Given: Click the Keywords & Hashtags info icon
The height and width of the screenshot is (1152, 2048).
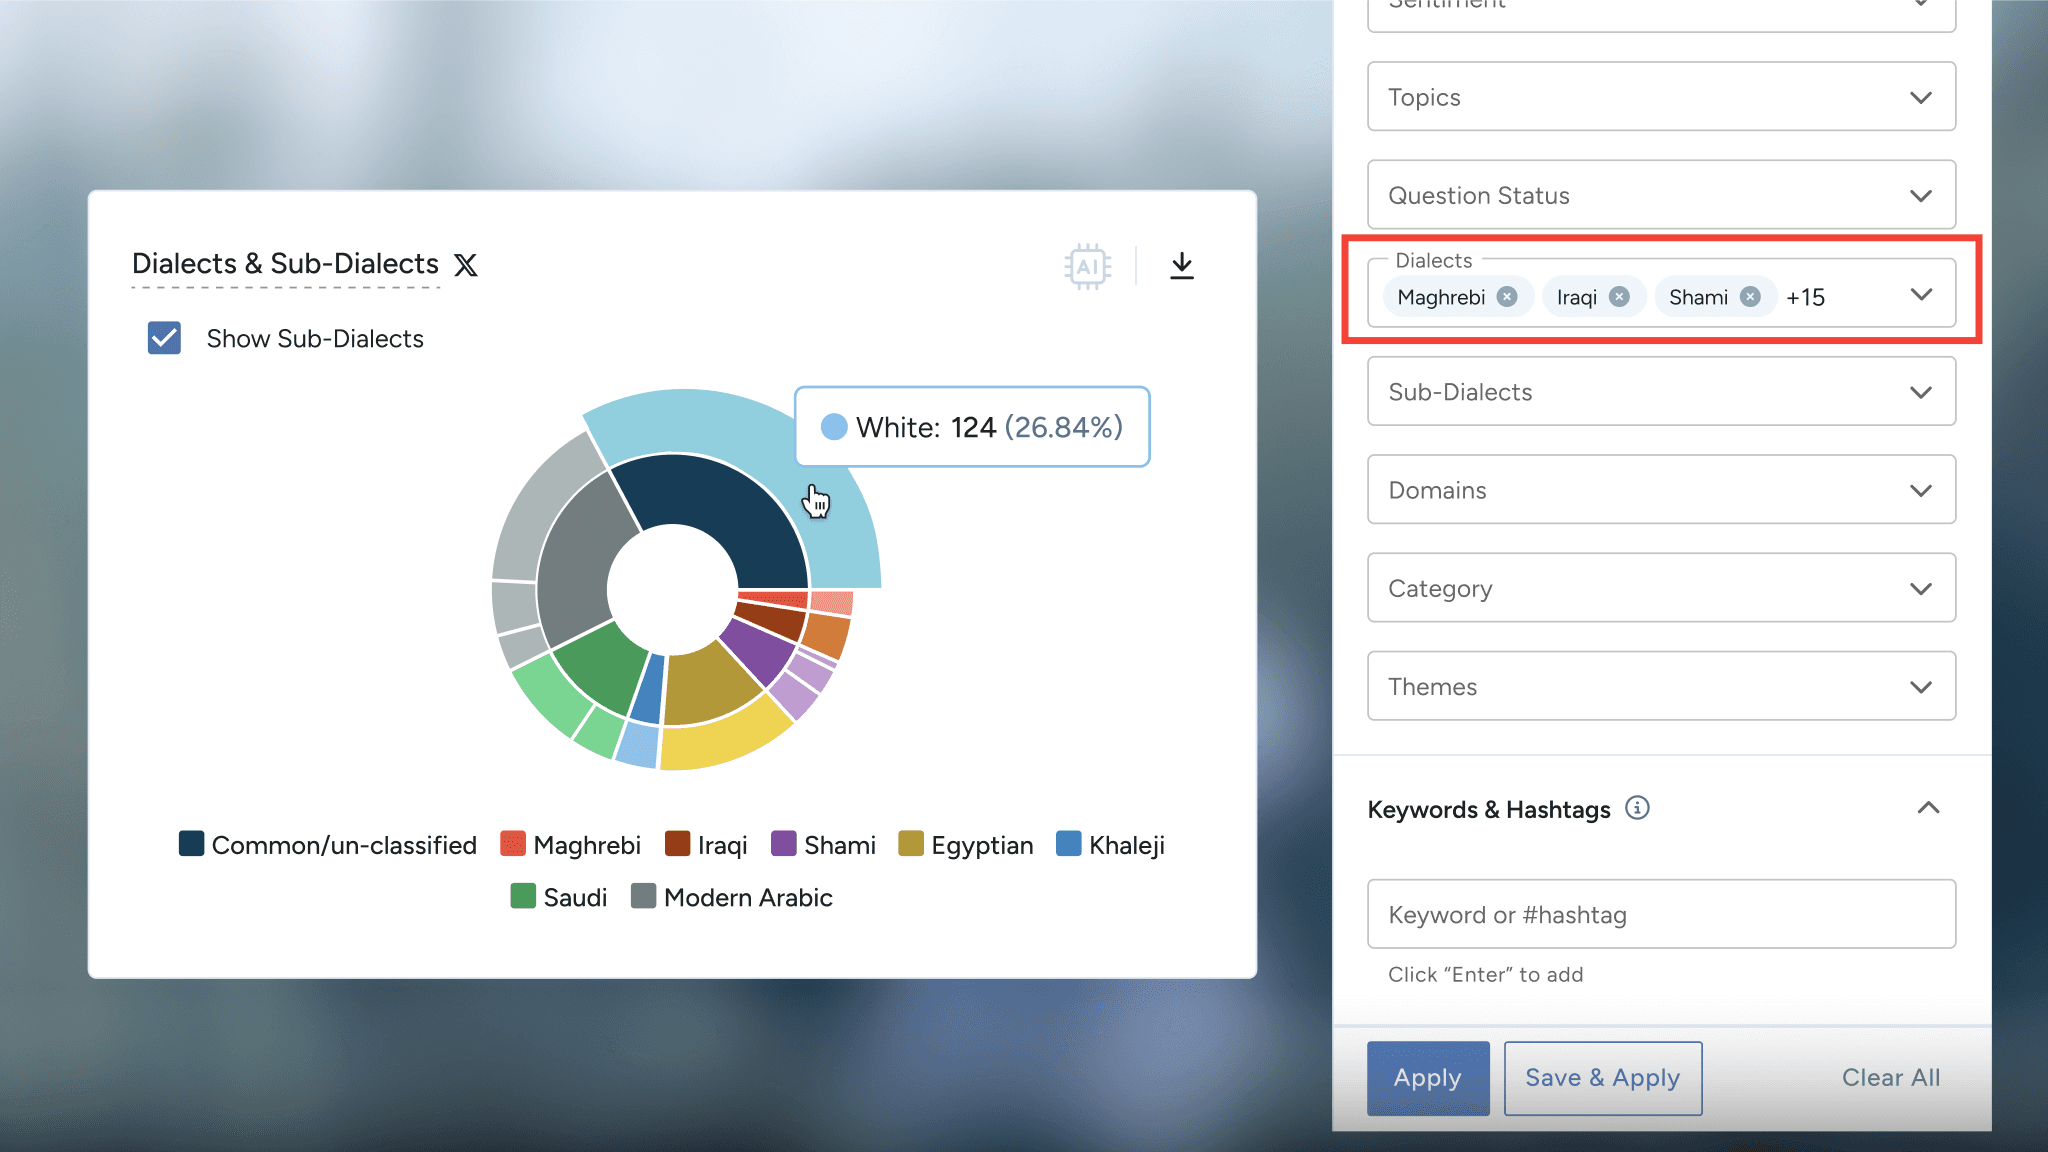Looking at the screenshot, I should coord(1637,808).
